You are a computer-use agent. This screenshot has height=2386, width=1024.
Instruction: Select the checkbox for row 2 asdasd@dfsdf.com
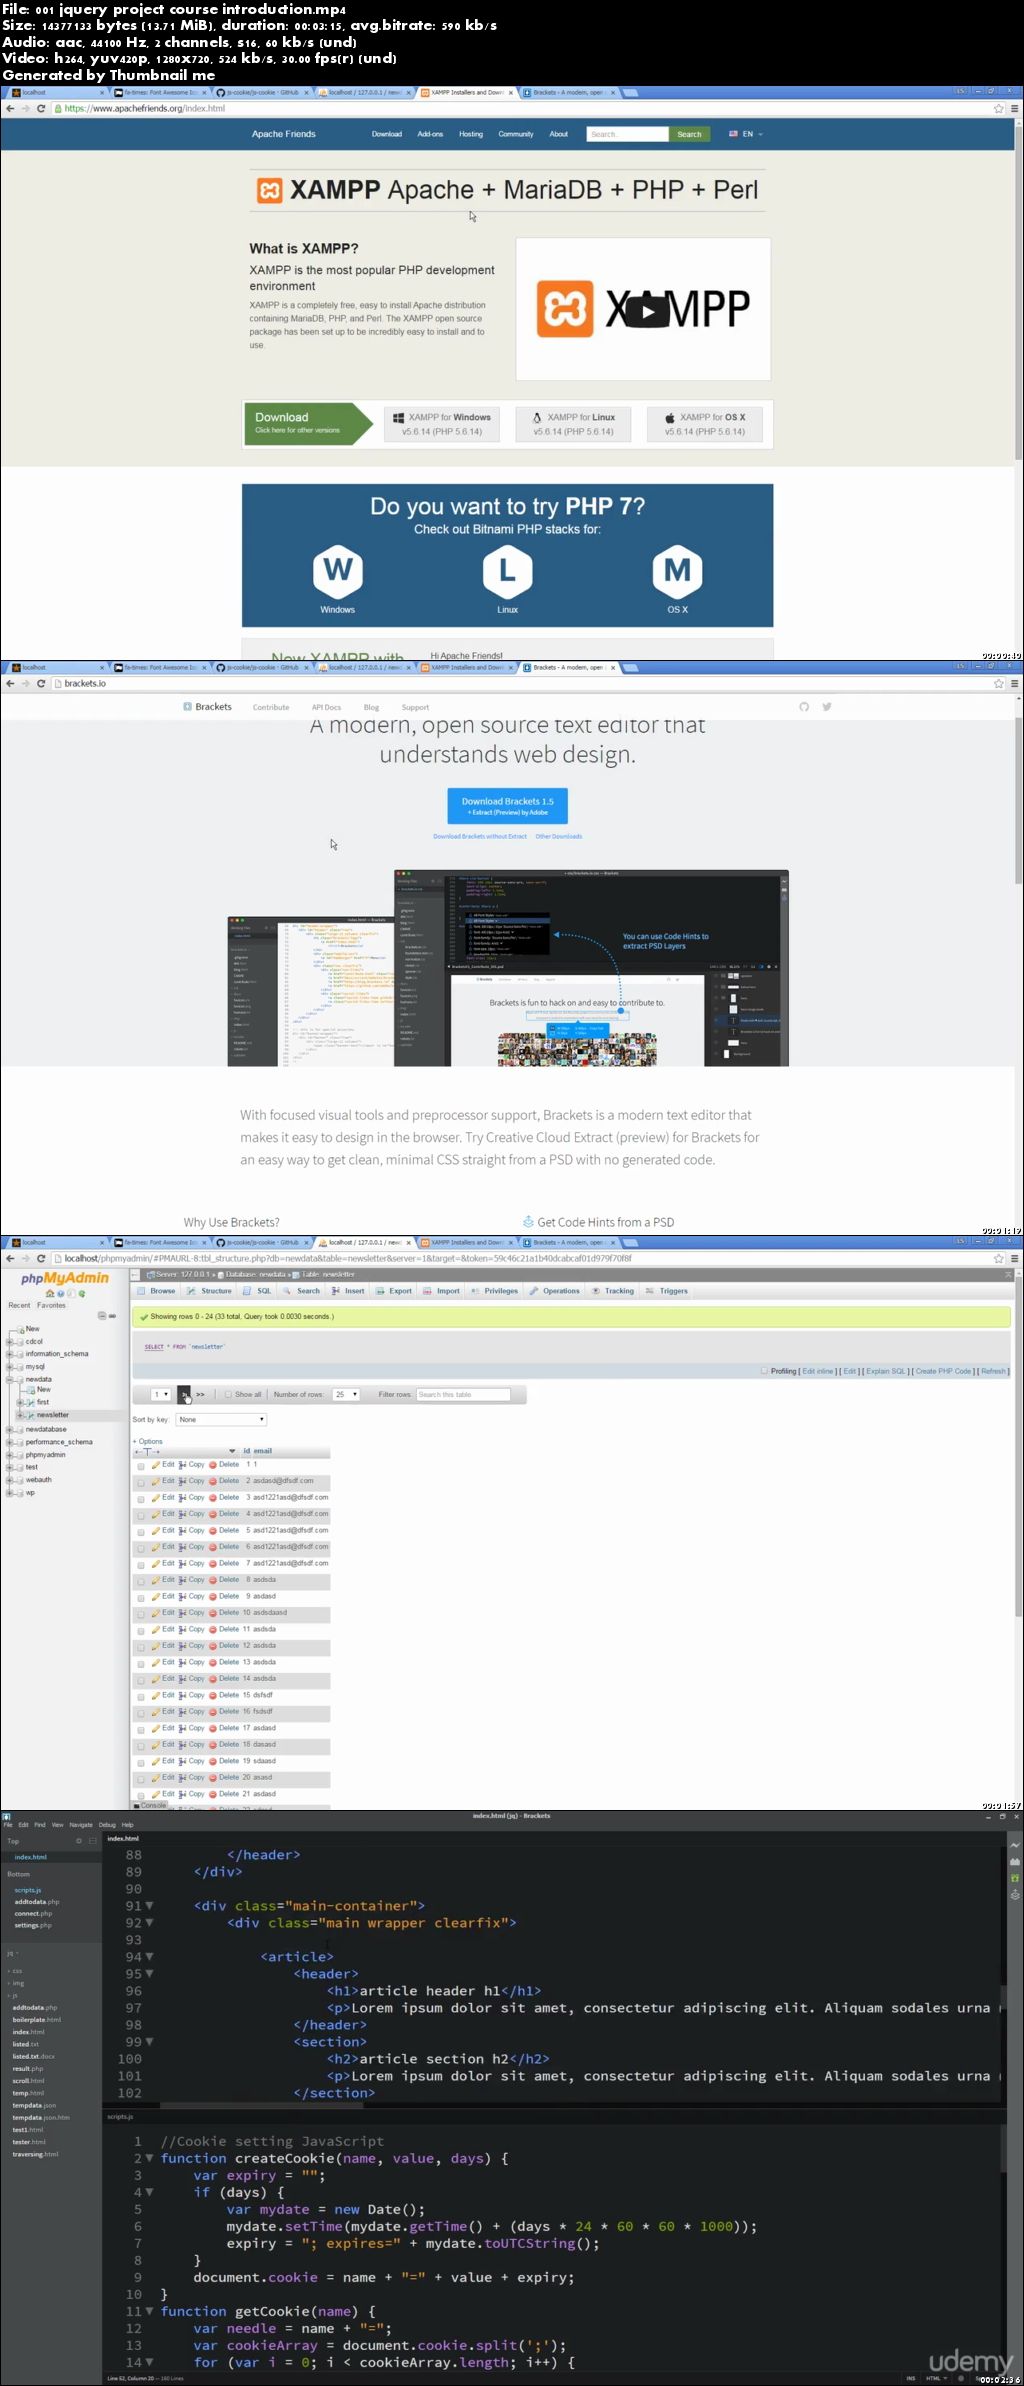click(x=141, y=1482)
